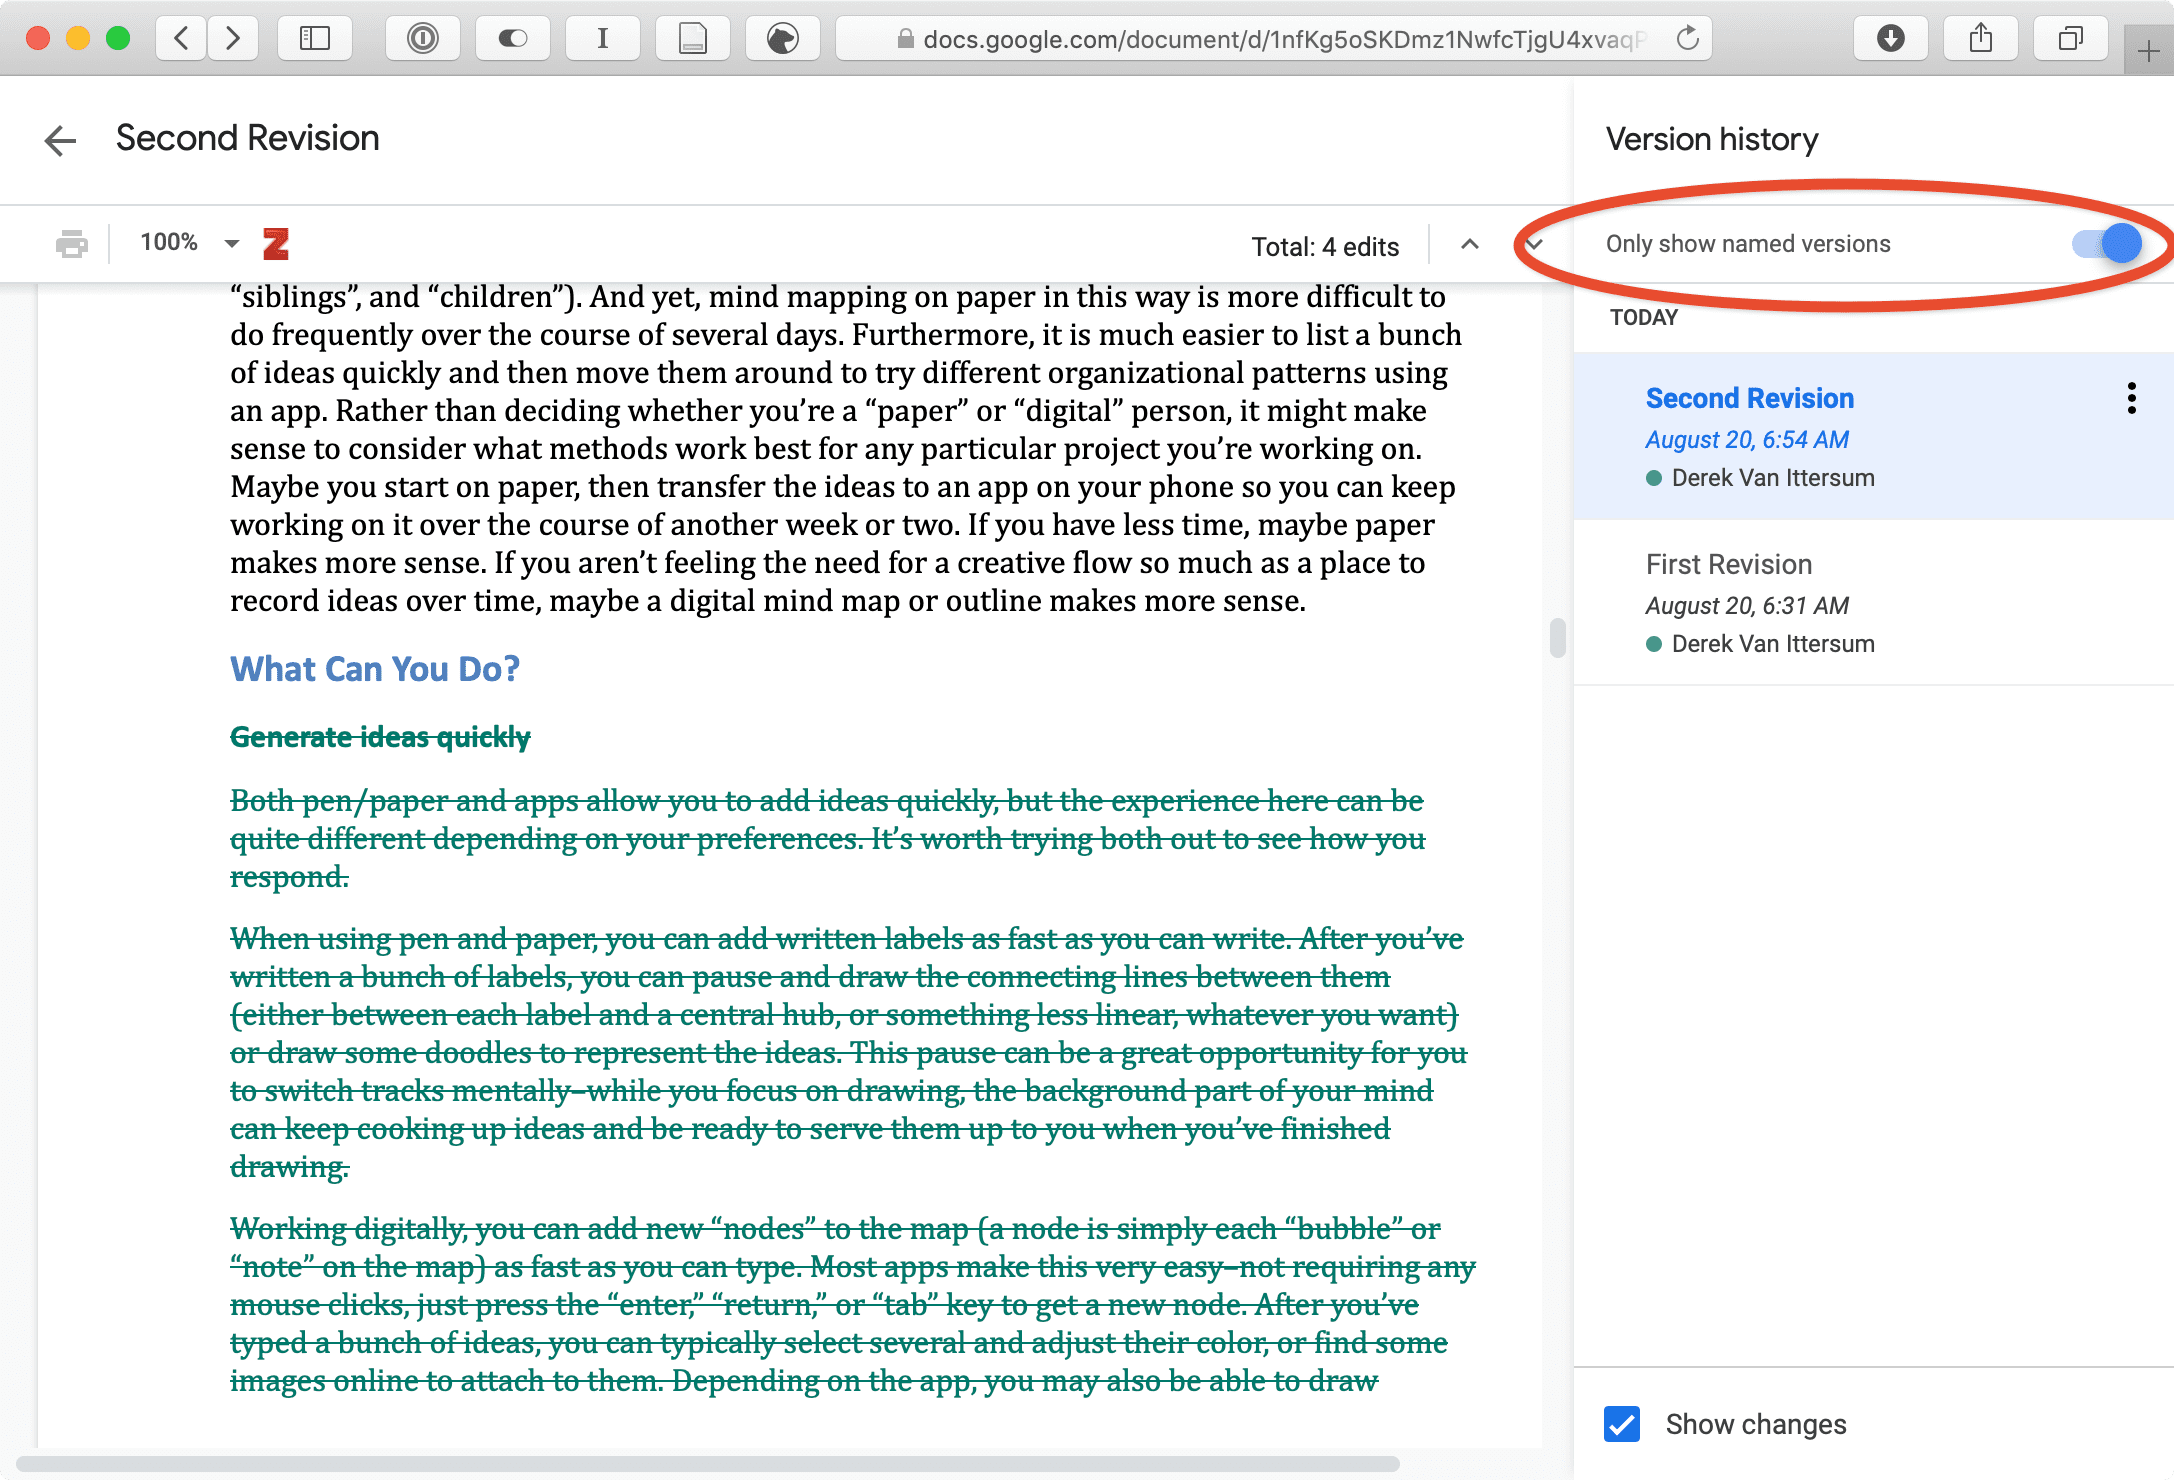Screen dimensions: 2174x1480
Task: Toggle Only show named versions switch
Action: [2106, 243]
